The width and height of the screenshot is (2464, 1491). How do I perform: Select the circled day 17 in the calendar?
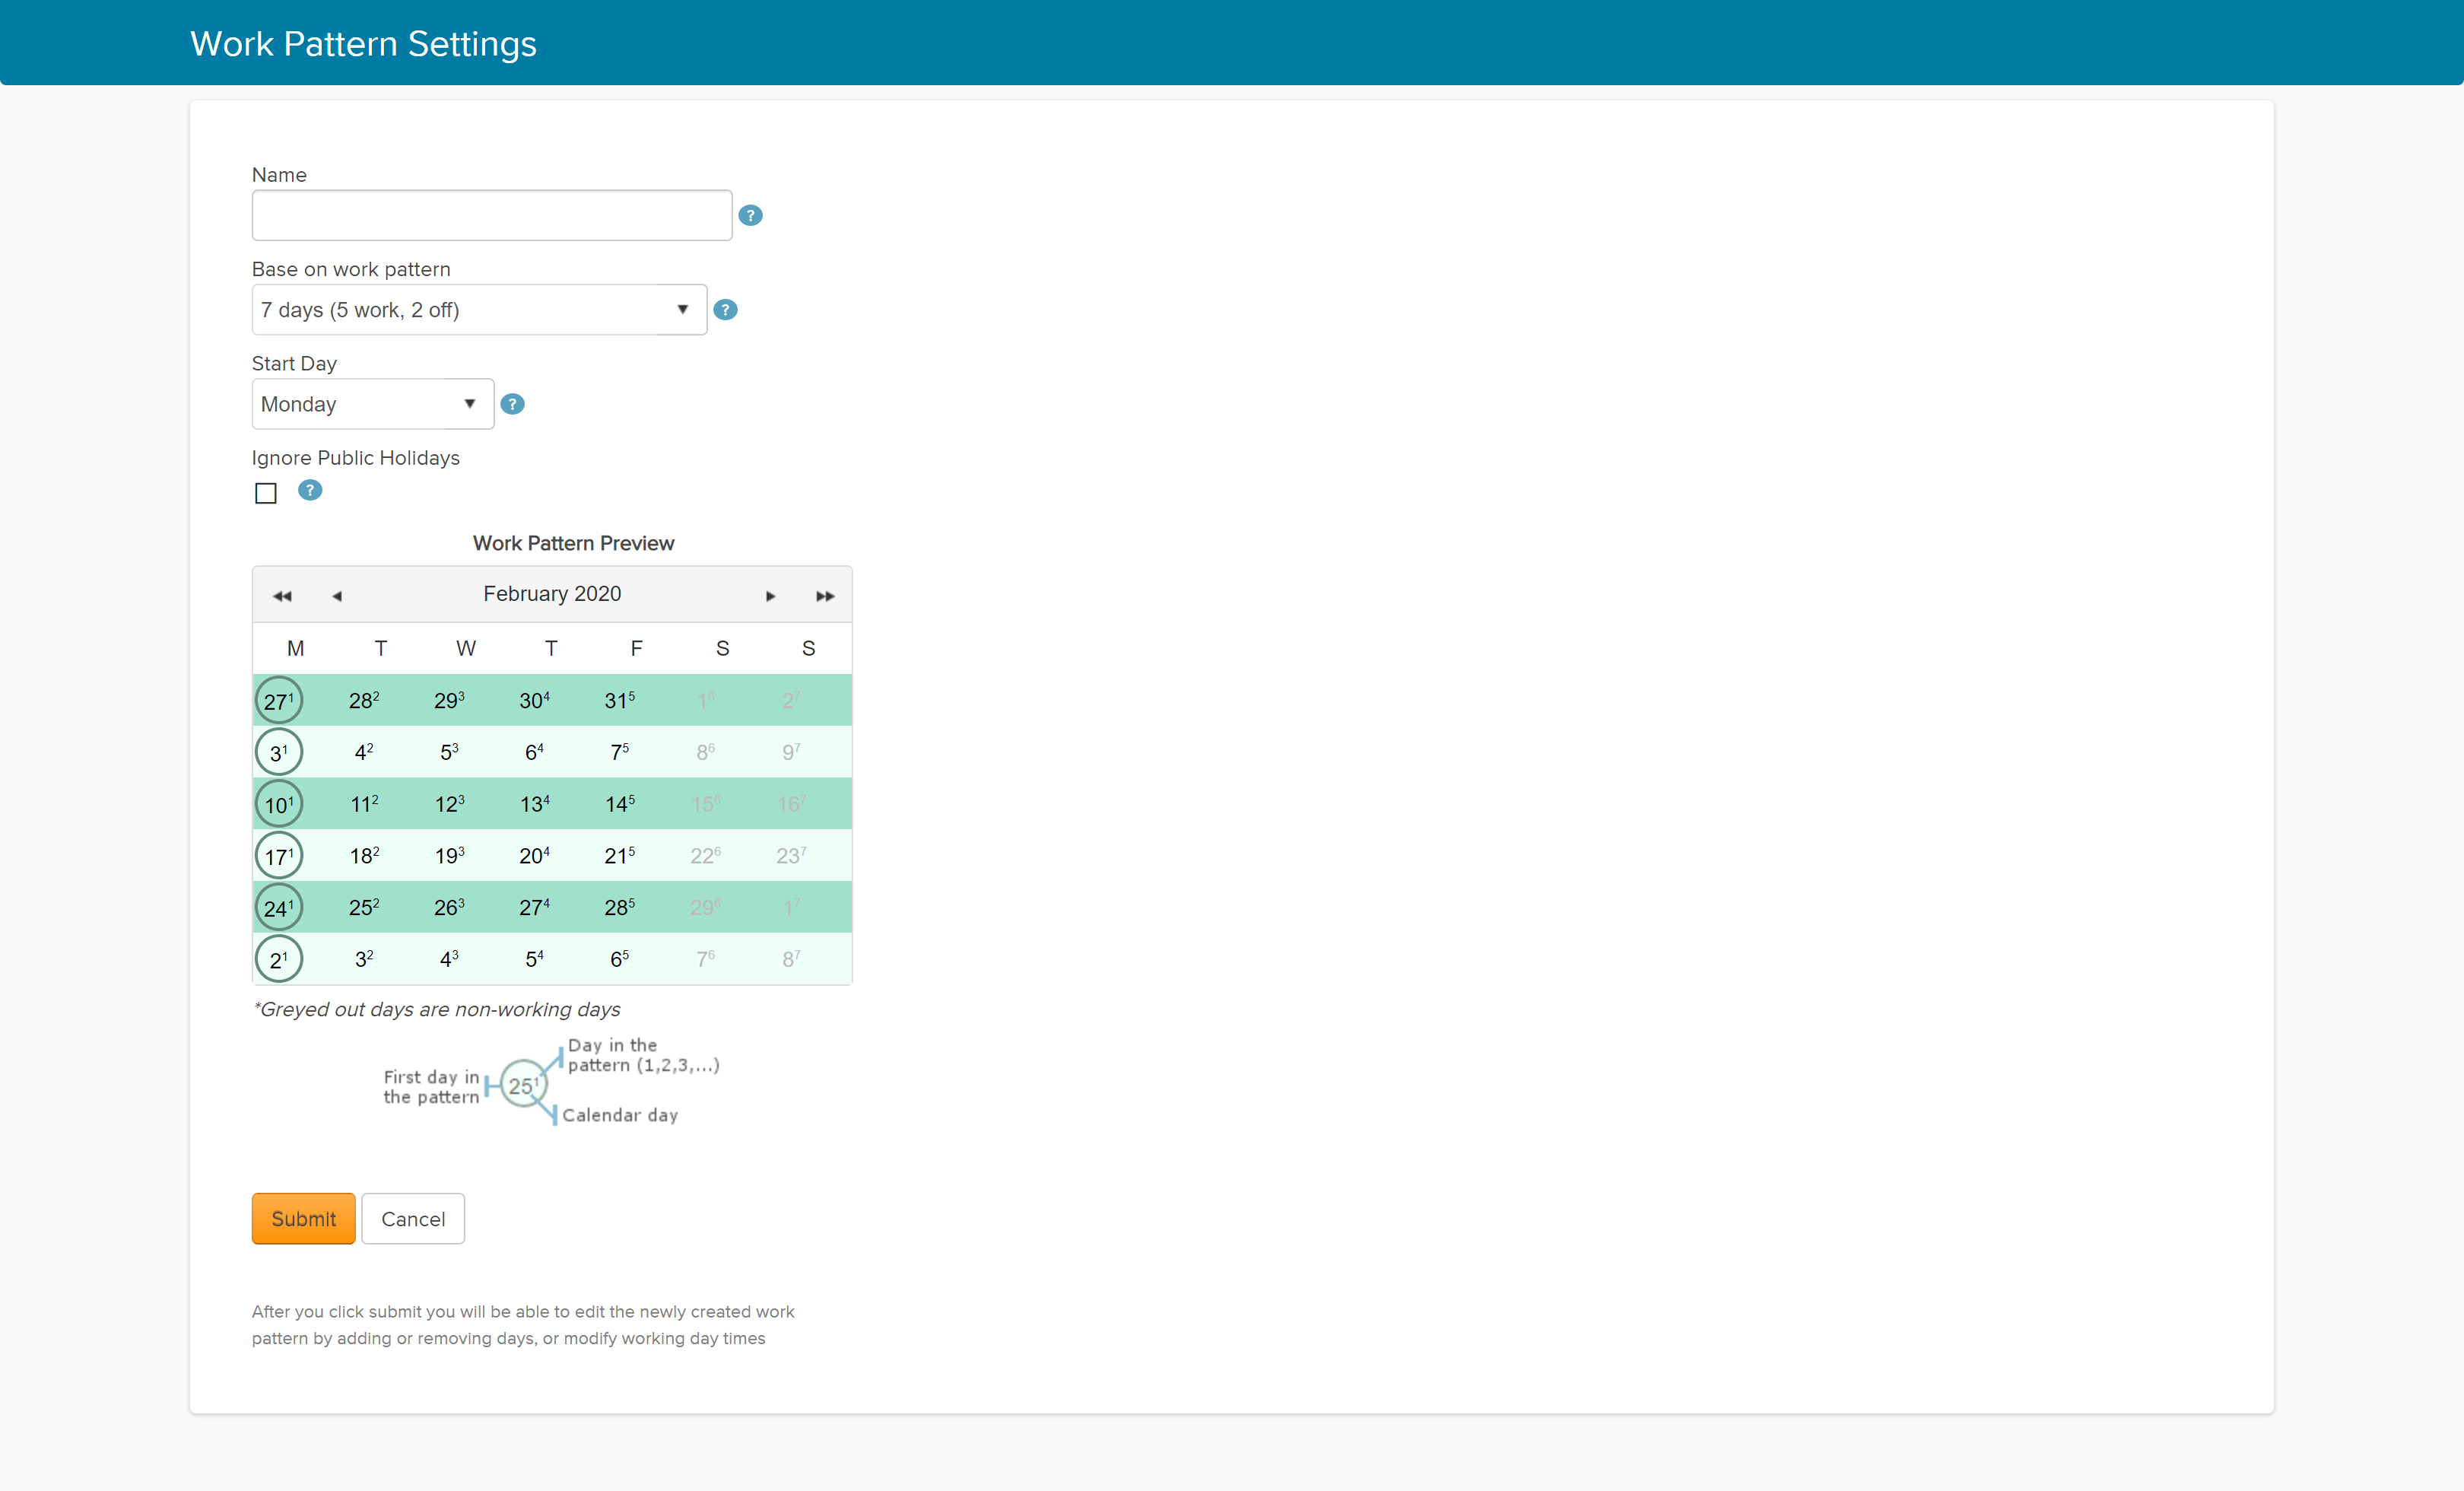pos(279,856)
